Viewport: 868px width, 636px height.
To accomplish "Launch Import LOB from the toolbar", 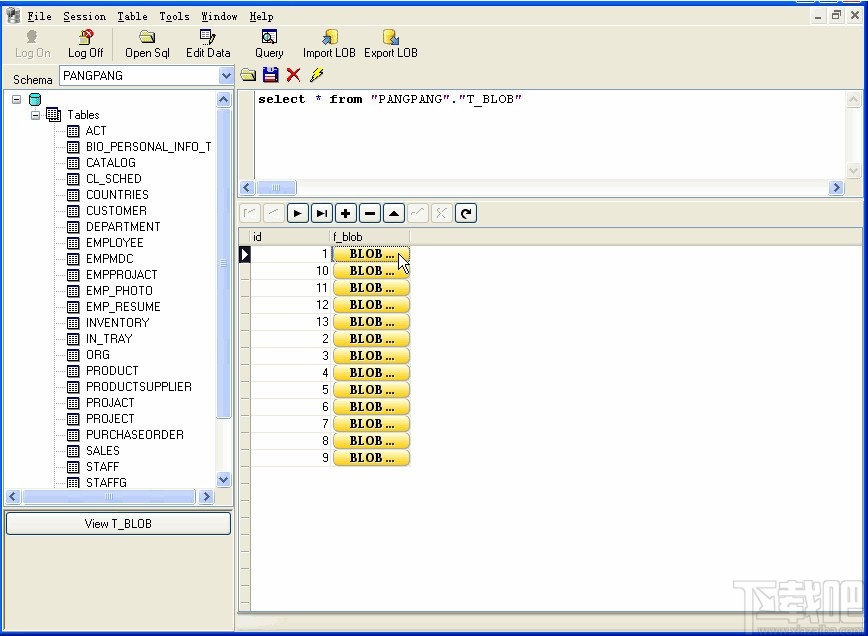I will pos(327,44).
